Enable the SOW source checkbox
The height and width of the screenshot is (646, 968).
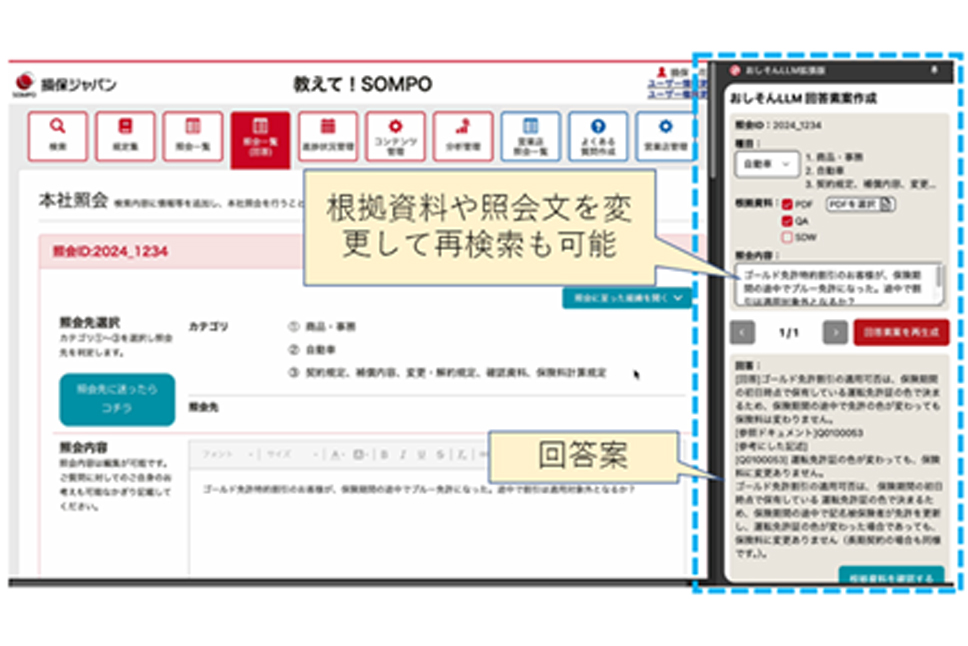point(787,237)
